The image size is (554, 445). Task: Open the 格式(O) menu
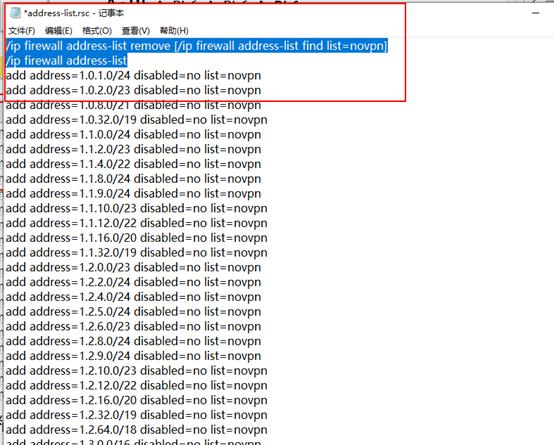(x=97, y=31)
